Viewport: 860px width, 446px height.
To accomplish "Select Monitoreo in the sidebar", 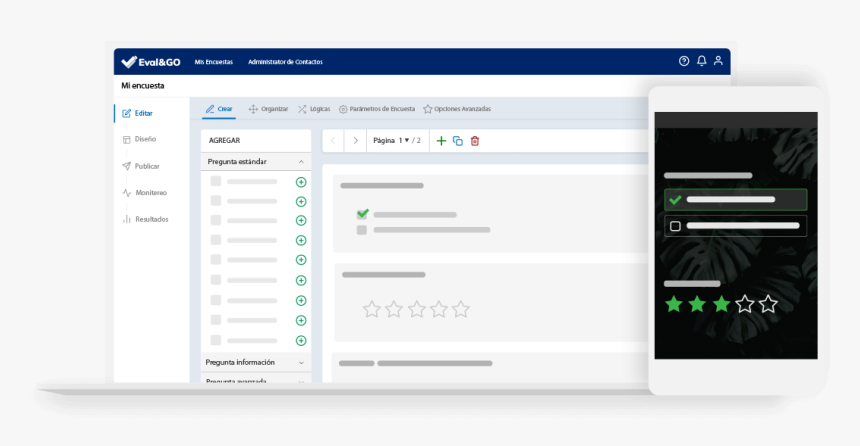I will click(144, 193).
